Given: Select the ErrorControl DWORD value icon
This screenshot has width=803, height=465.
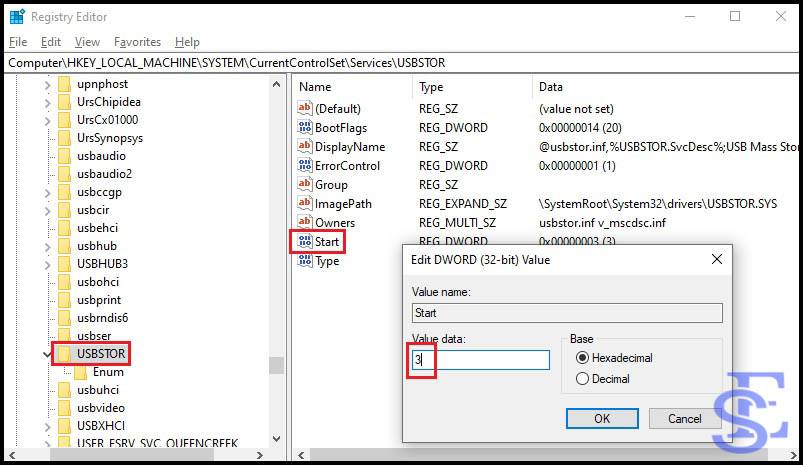Looking at the screenshot, I should pos(305,165).
